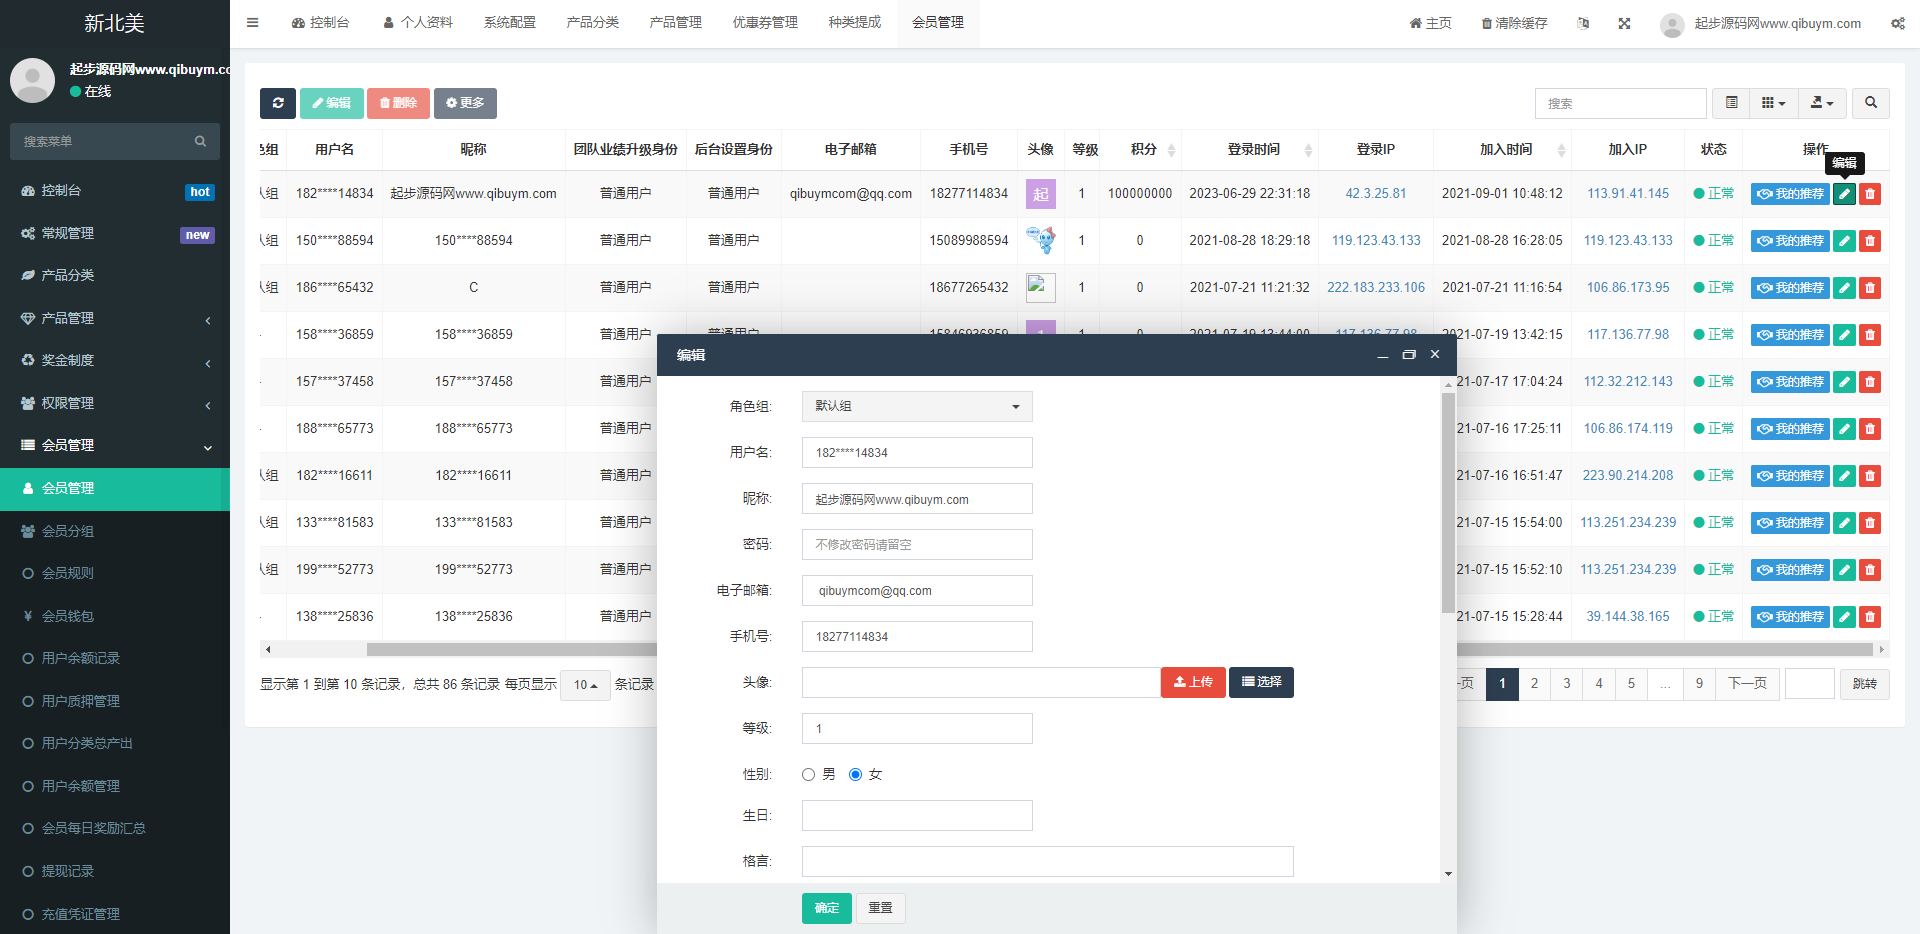
Task: Open the 系统配置 top navigation tab
Action: pos(509,23)
